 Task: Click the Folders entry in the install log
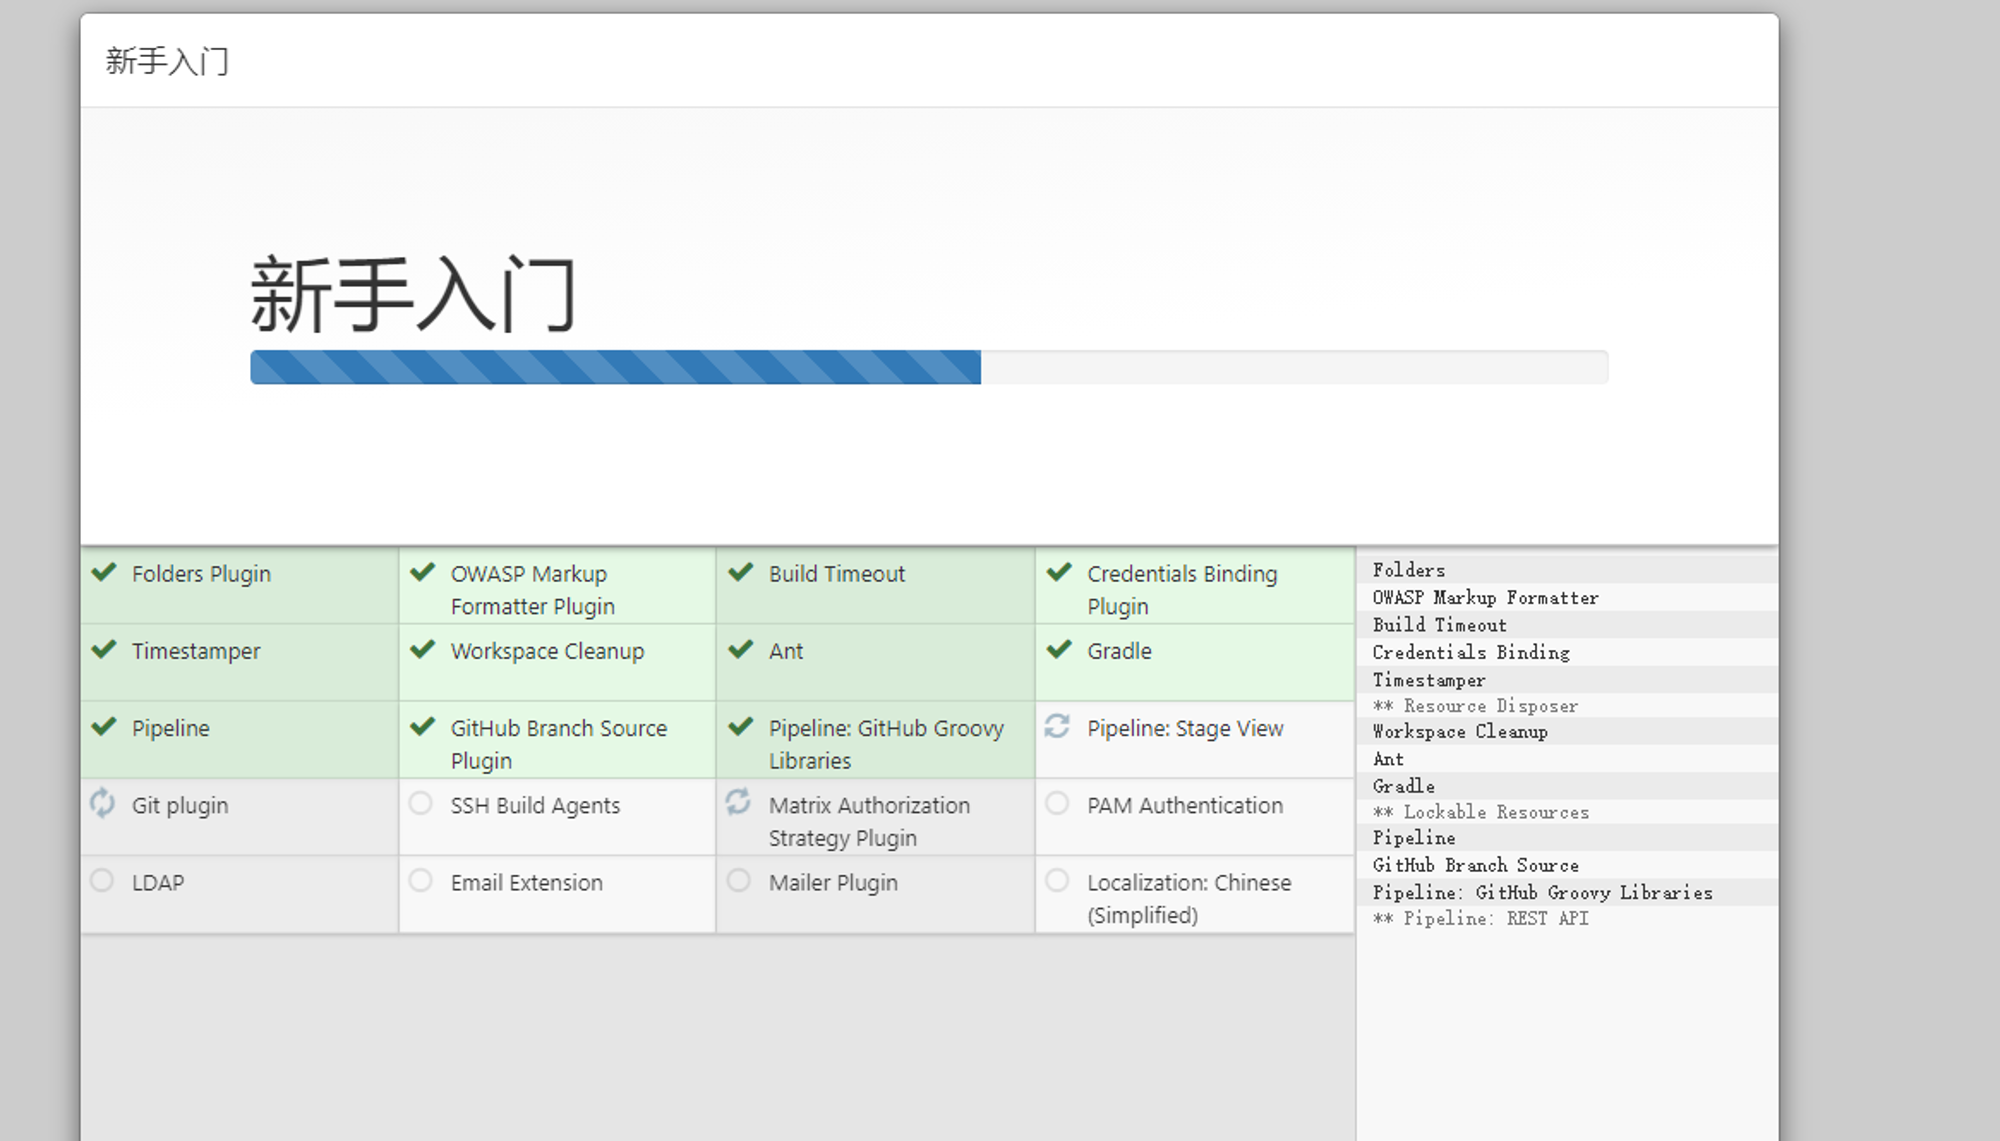point(1408,570)
